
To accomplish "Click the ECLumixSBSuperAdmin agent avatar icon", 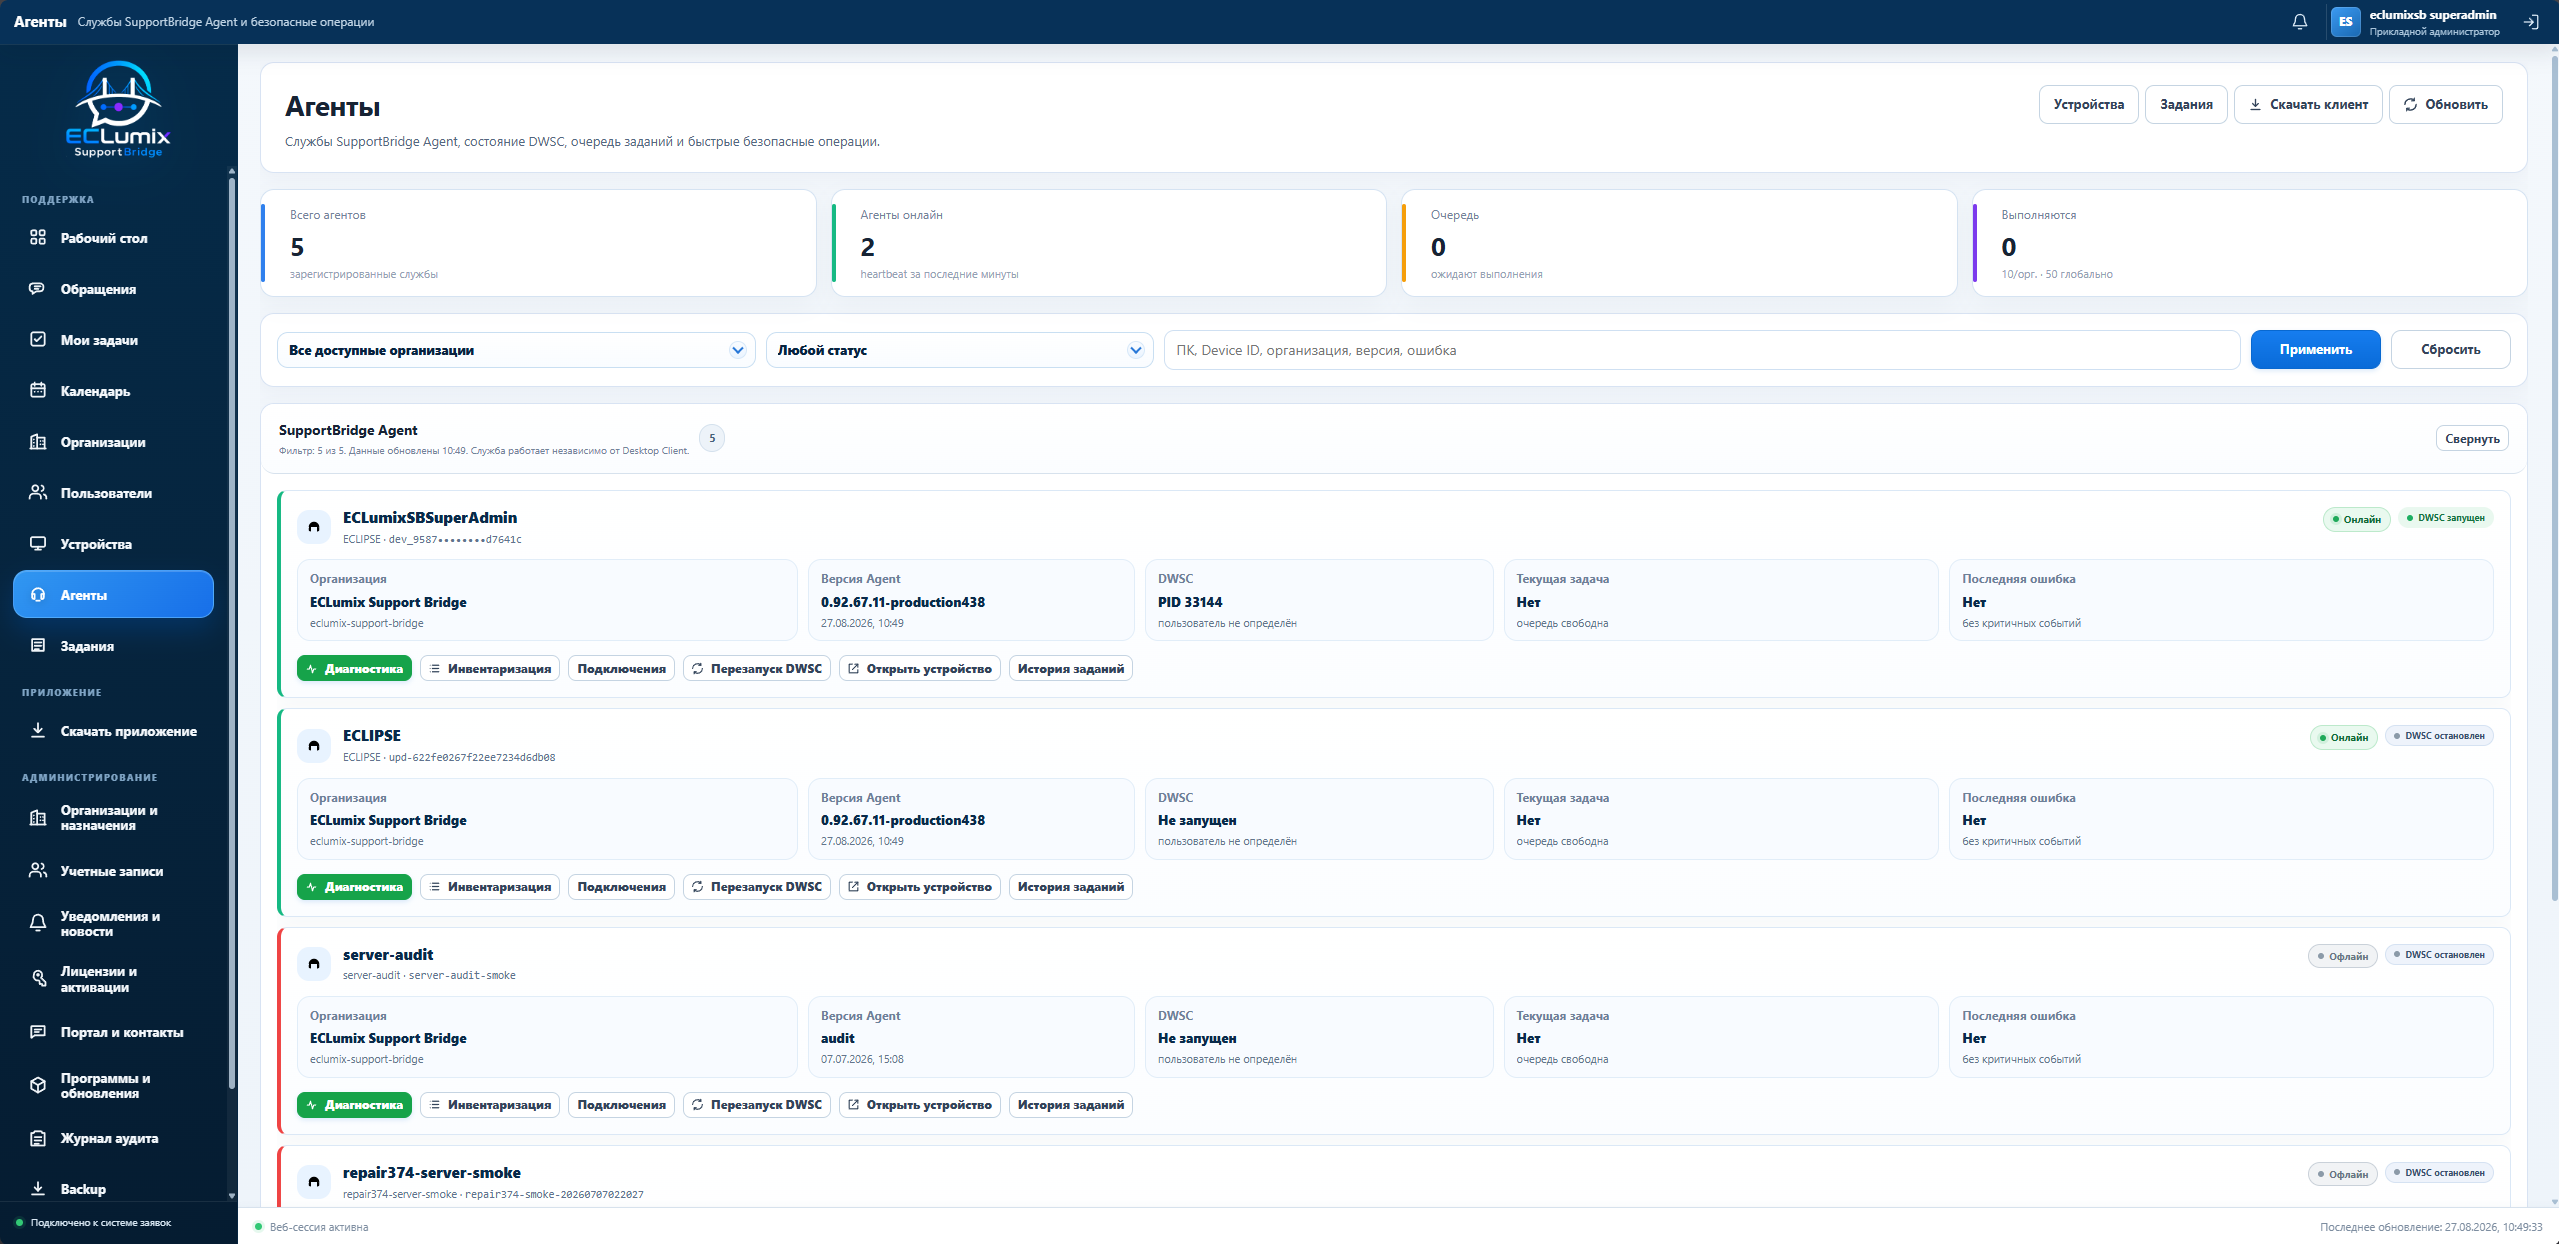I will [314, 527].
